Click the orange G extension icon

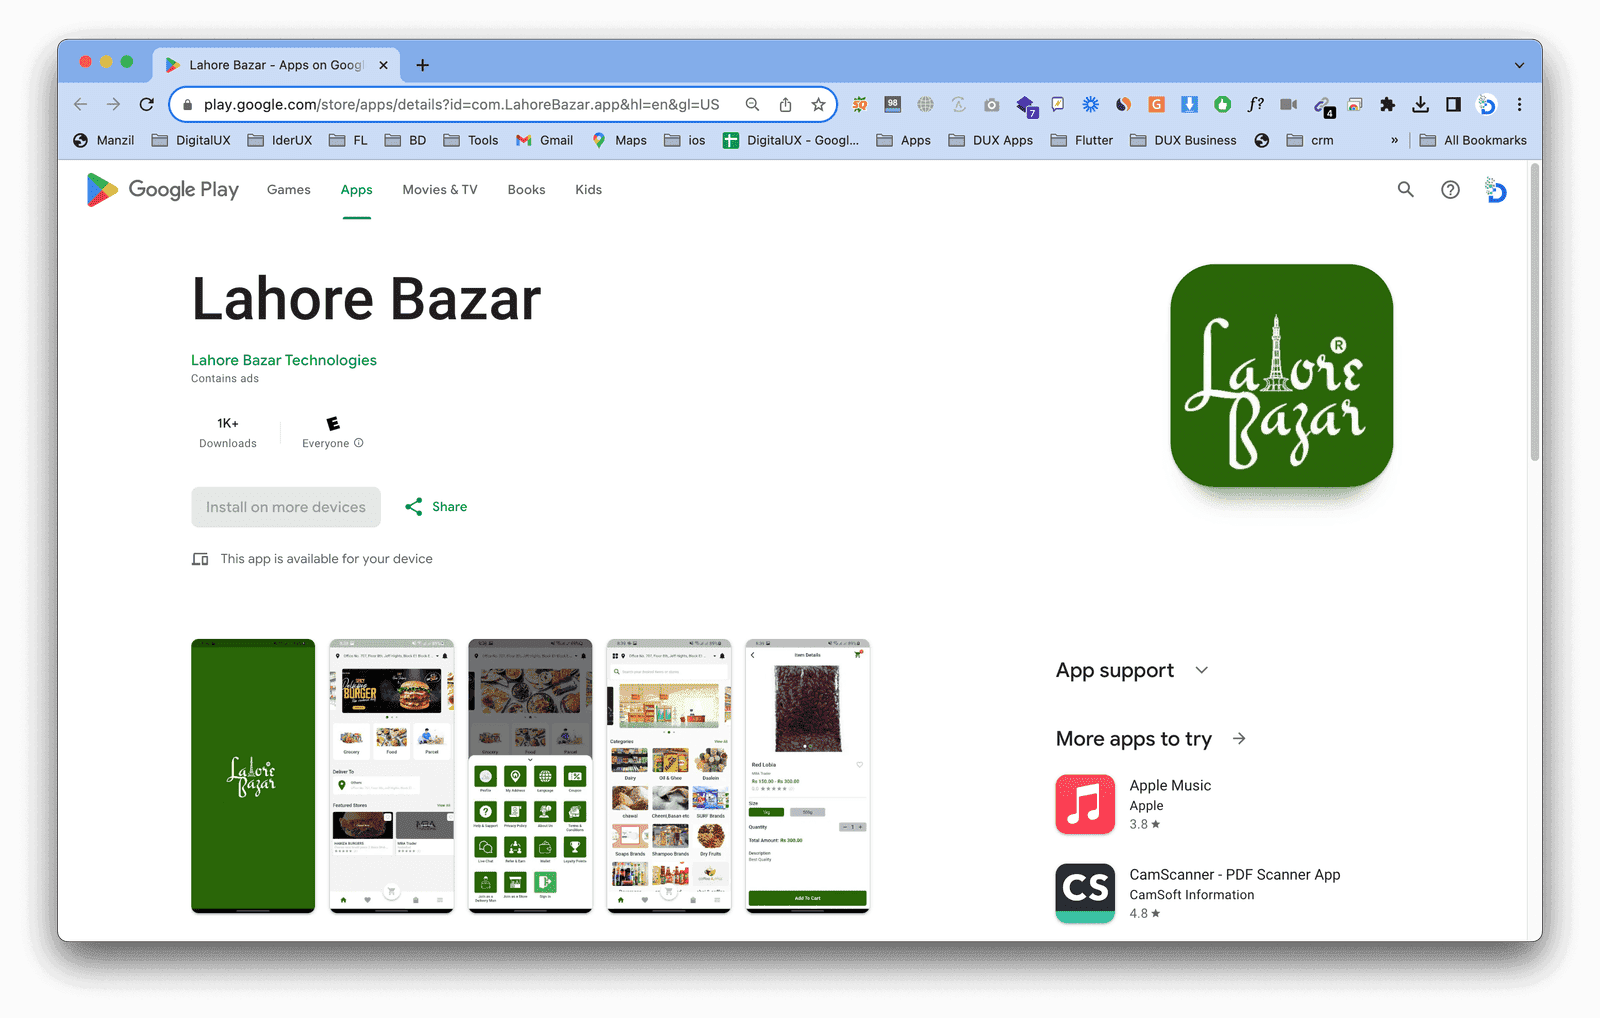click(1156, 104)
